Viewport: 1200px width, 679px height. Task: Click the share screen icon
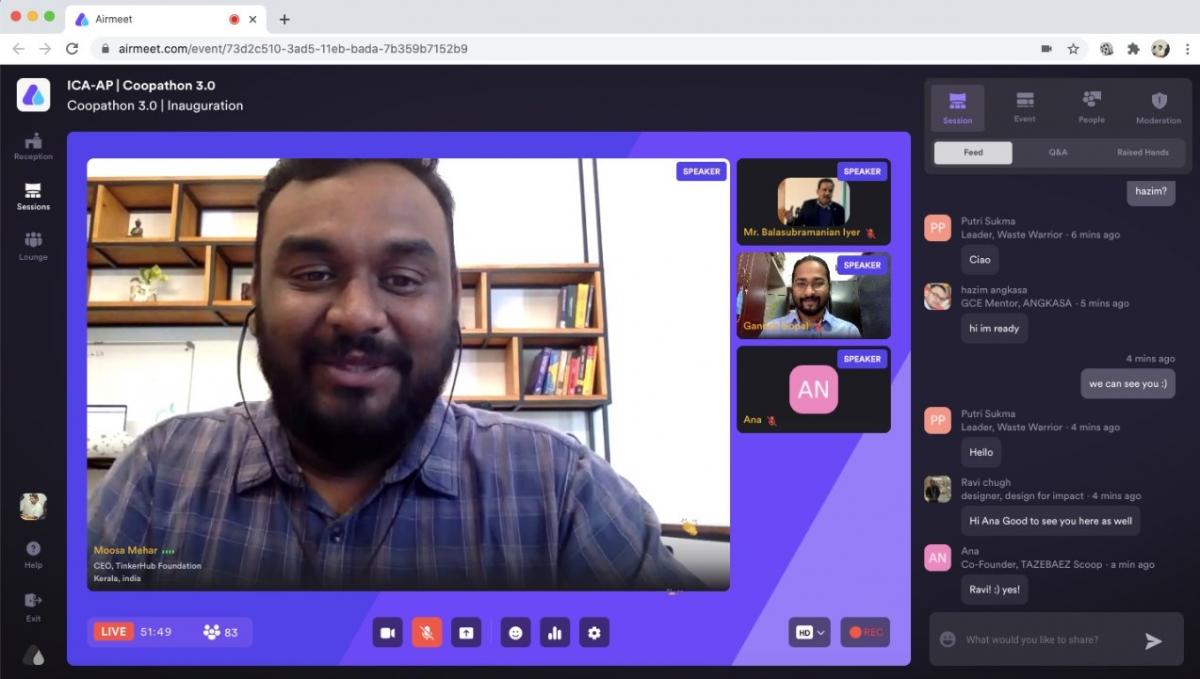pos(465,632)
